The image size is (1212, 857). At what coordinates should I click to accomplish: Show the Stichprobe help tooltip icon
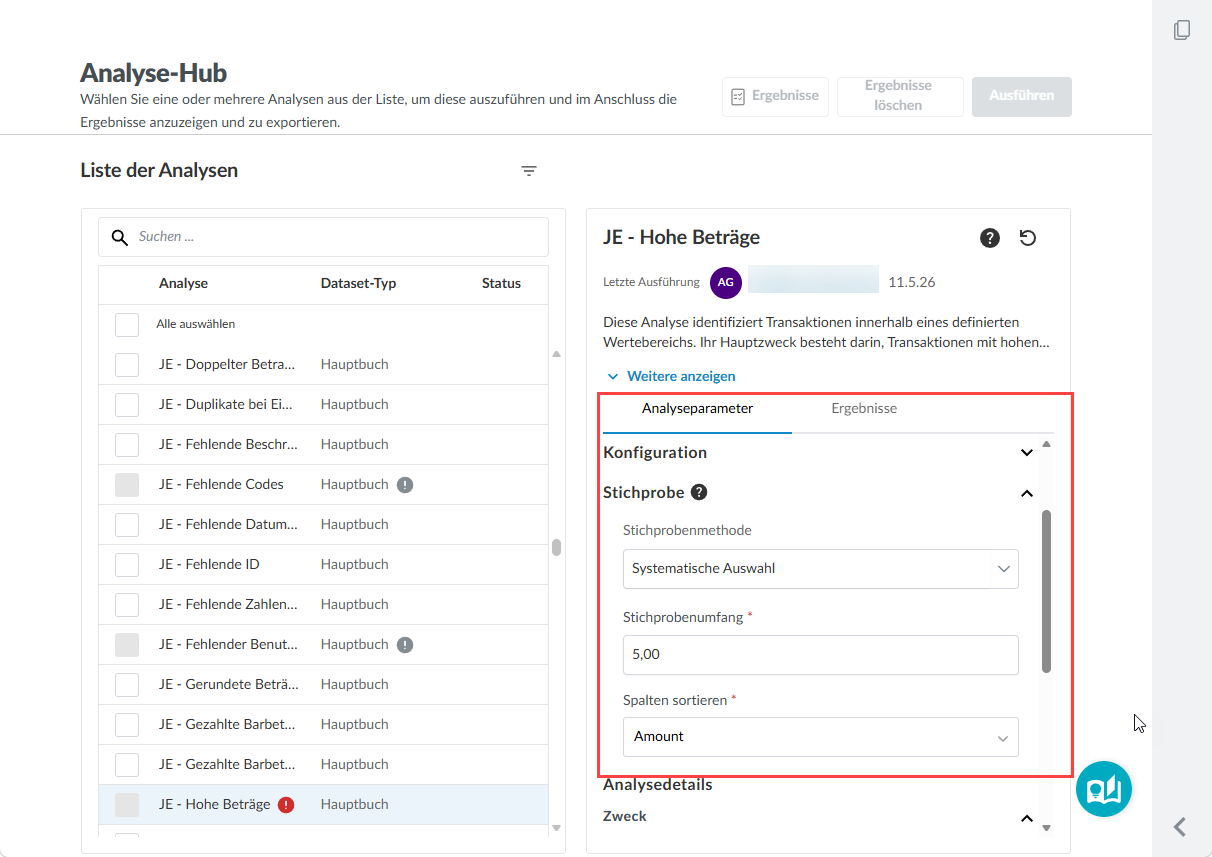click(x=699, y=492)
